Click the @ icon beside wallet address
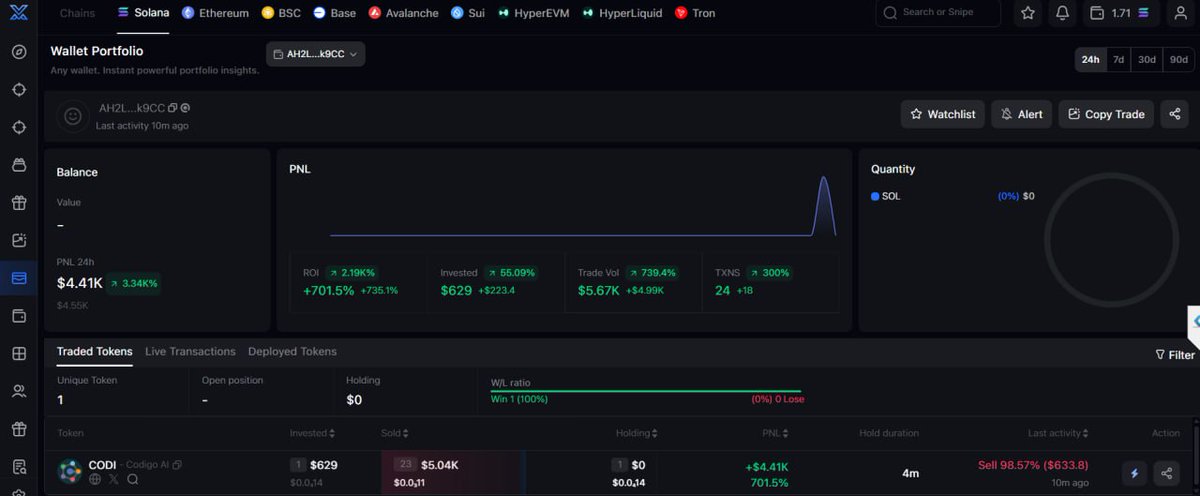 pyautogui.click(x=185, y=108)
